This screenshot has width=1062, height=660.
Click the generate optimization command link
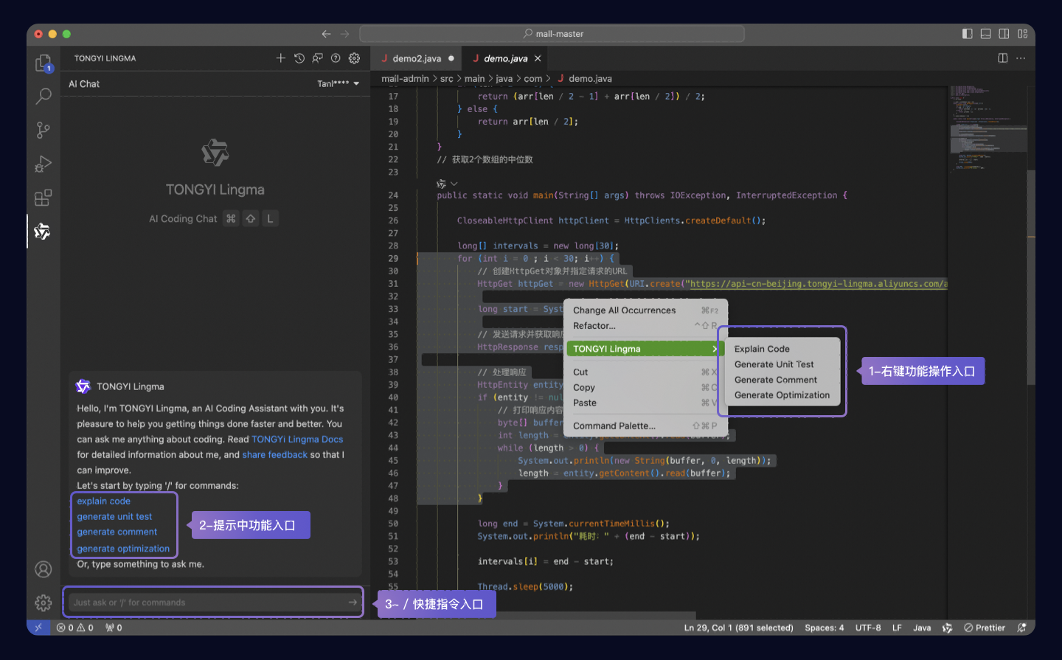pos(123,549)
